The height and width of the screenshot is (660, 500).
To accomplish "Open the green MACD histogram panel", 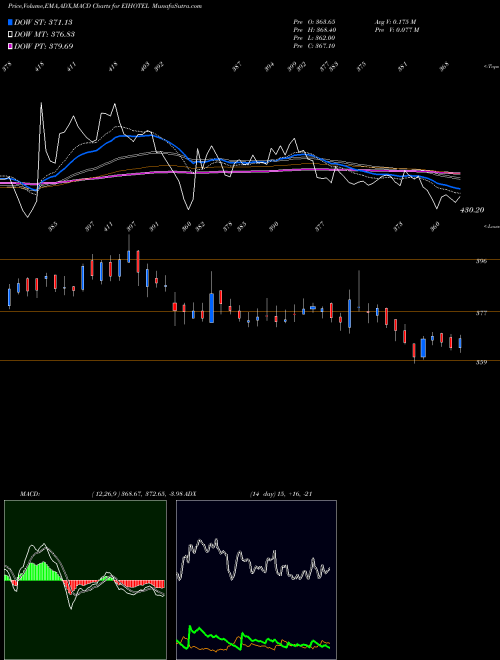I will click(85, 580).
